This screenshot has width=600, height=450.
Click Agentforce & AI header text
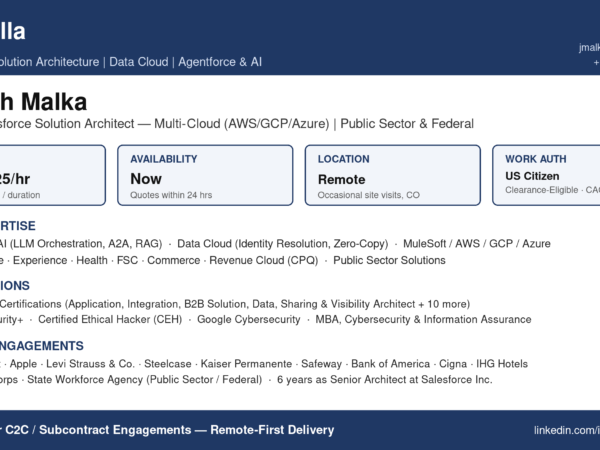pos(220,62)
